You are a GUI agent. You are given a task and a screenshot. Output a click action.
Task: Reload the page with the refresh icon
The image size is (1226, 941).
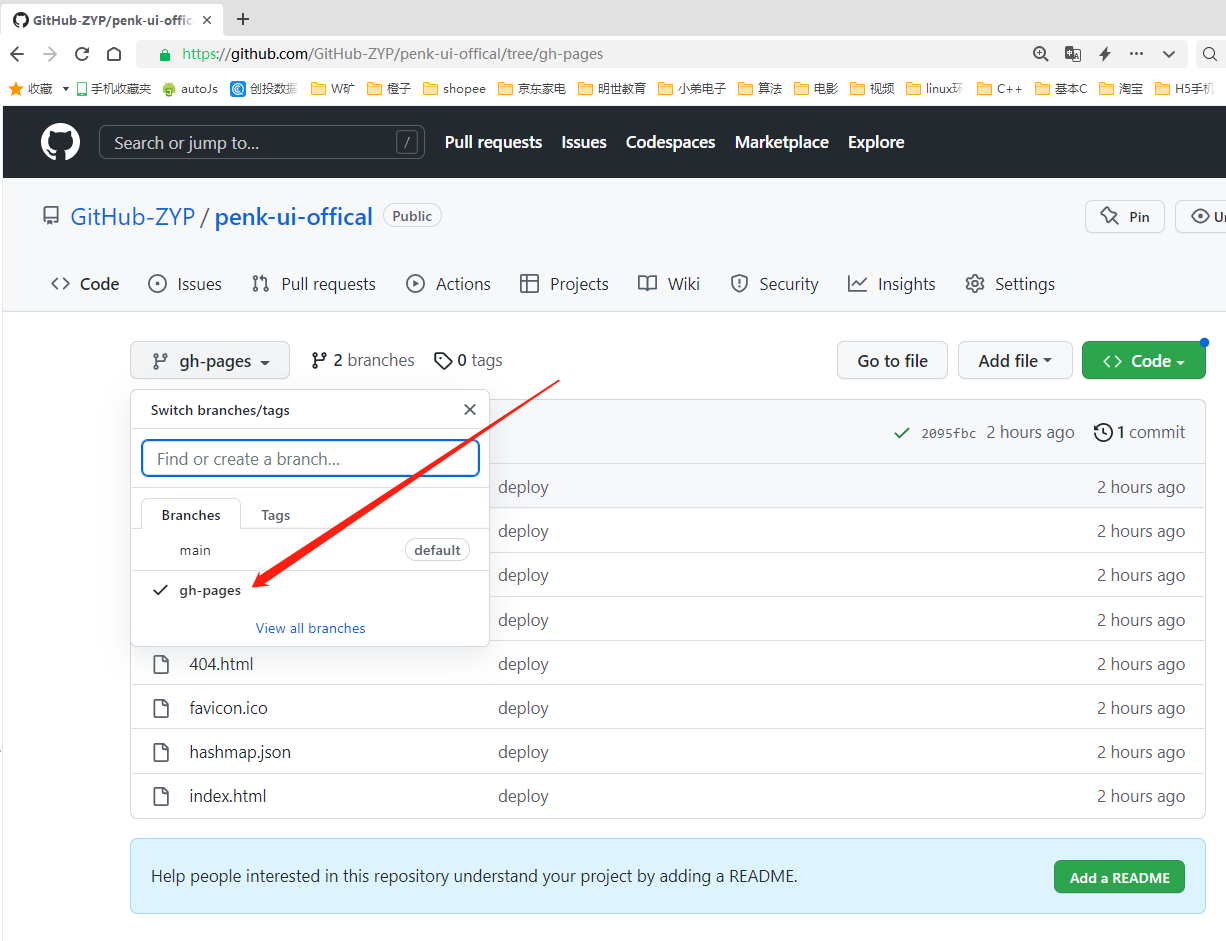coord(82,54)
